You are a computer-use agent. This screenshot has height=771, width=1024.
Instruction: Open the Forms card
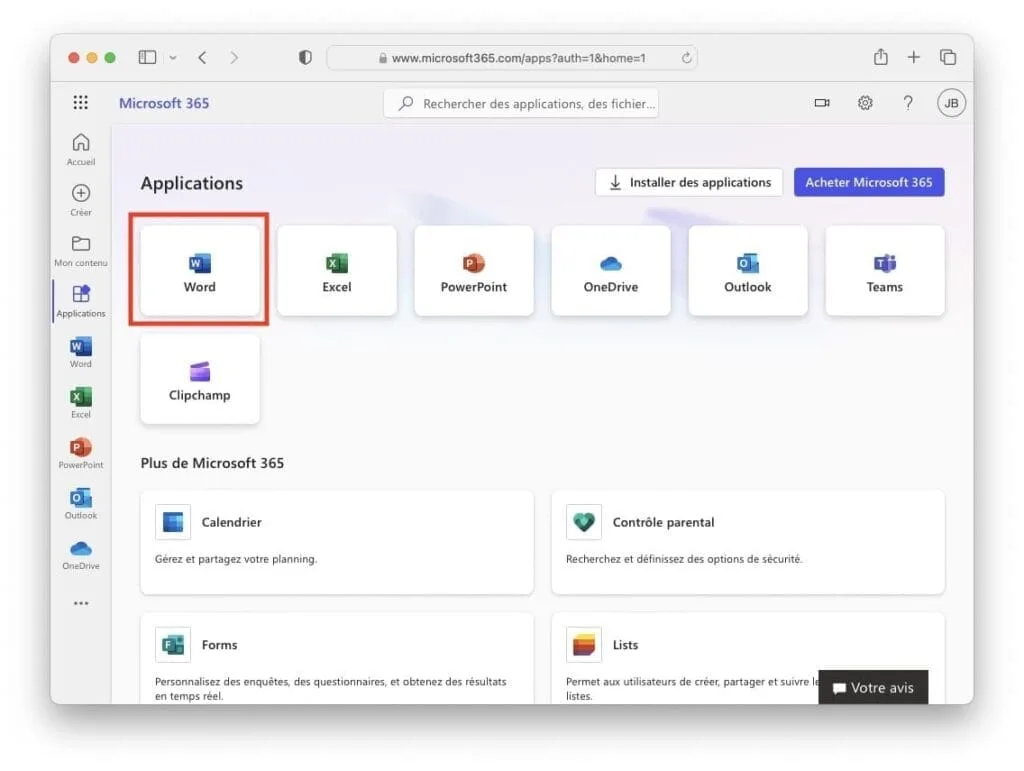pos(337,659)
